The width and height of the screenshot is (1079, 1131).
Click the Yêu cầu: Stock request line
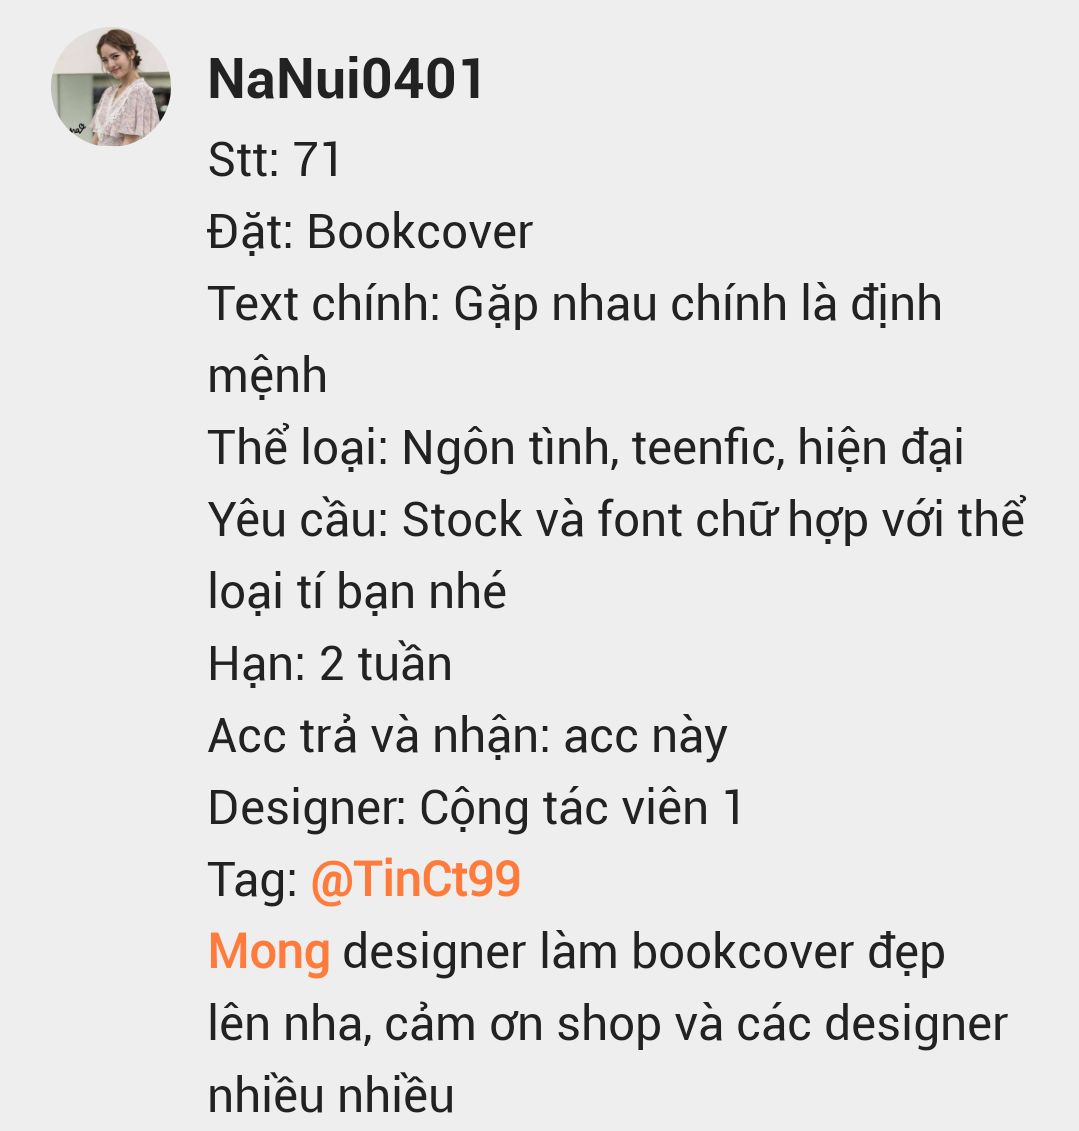coord(616,519)
